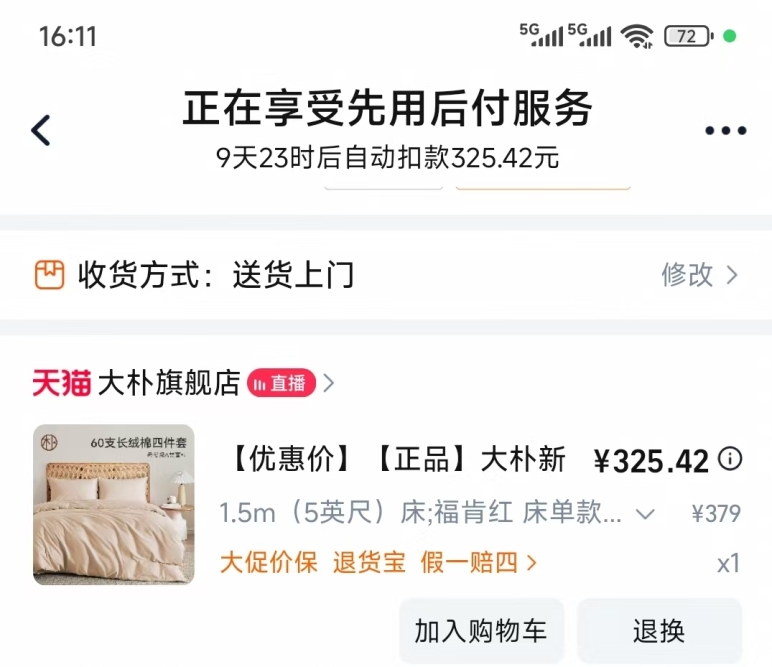Tap the 退货宝 service label

[x=369, y=562]
